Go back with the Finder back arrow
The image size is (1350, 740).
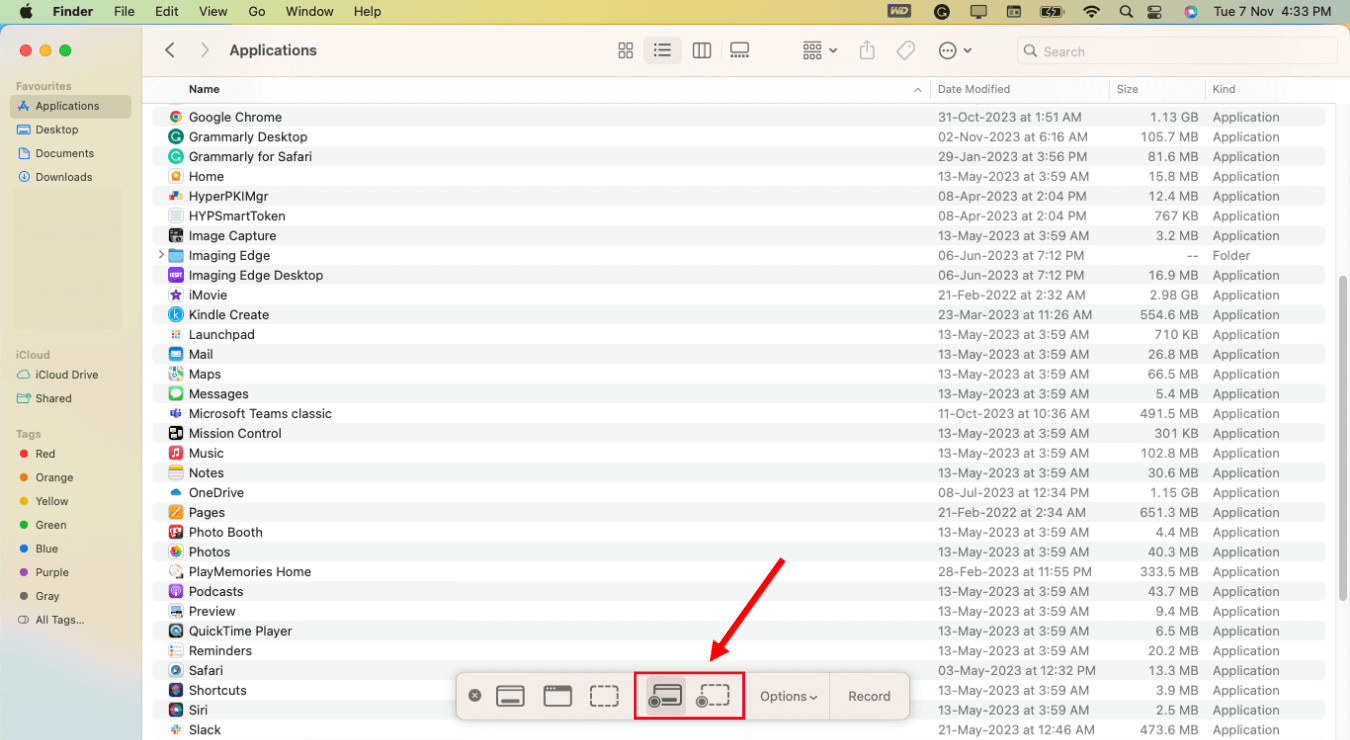170,50
